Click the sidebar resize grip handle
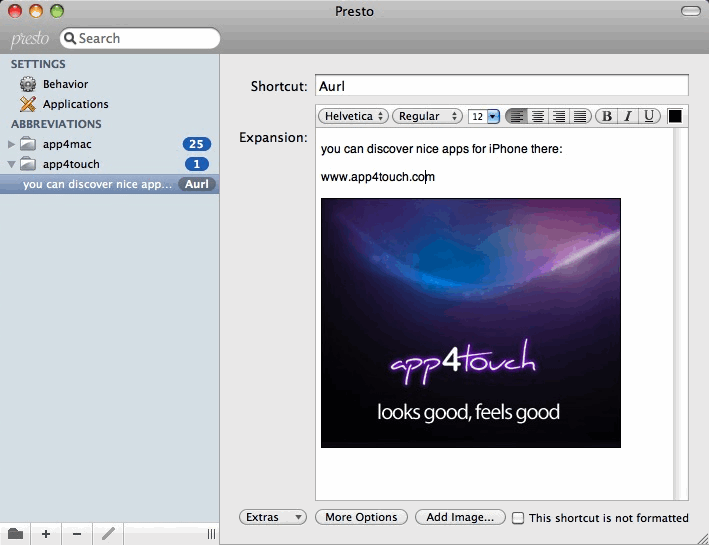This screenshot has width=709, height=545. pyautogui.click(x=211, y=534)
